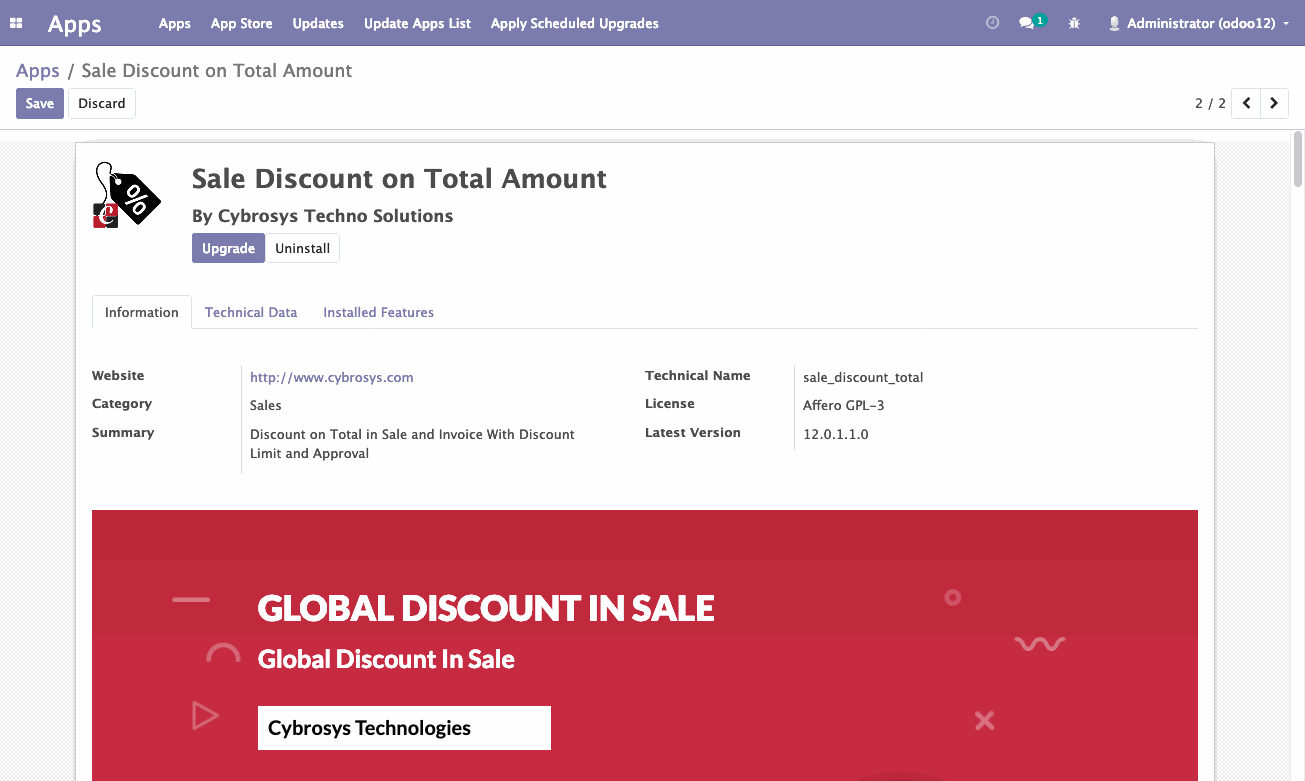Screen dimensions: 1305x781
Task: Click the 2 / 2 pager counter
Action: pos(1210,104)
